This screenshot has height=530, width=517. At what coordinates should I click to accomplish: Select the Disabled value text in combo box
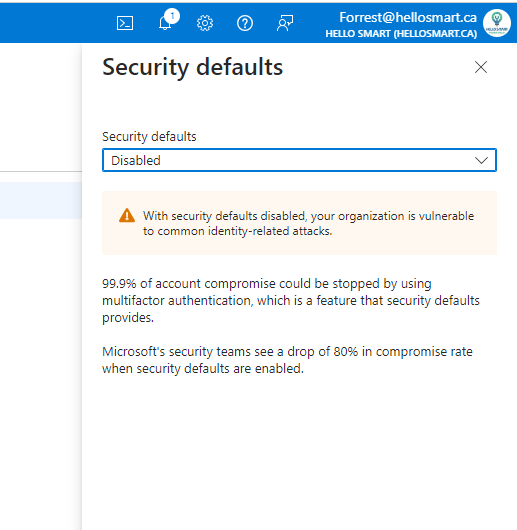tap(136, 161)
